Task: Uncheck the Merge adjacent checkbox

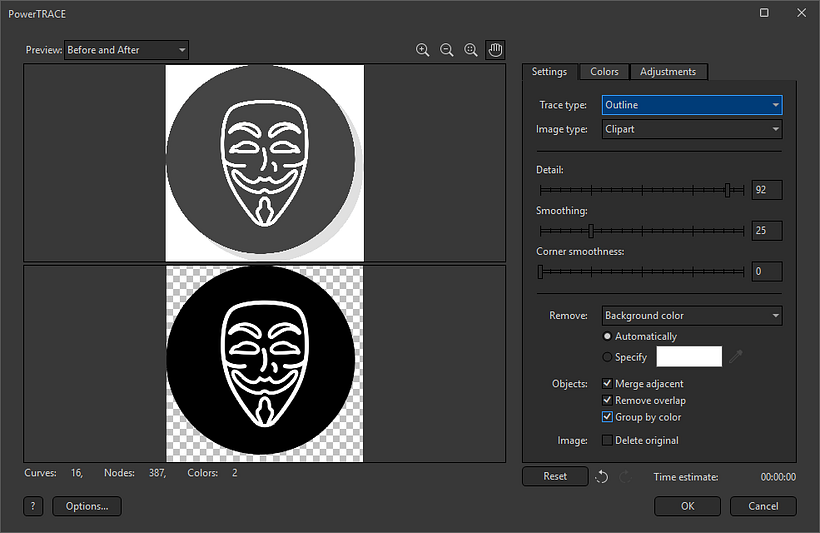Action: coord(608,384)
